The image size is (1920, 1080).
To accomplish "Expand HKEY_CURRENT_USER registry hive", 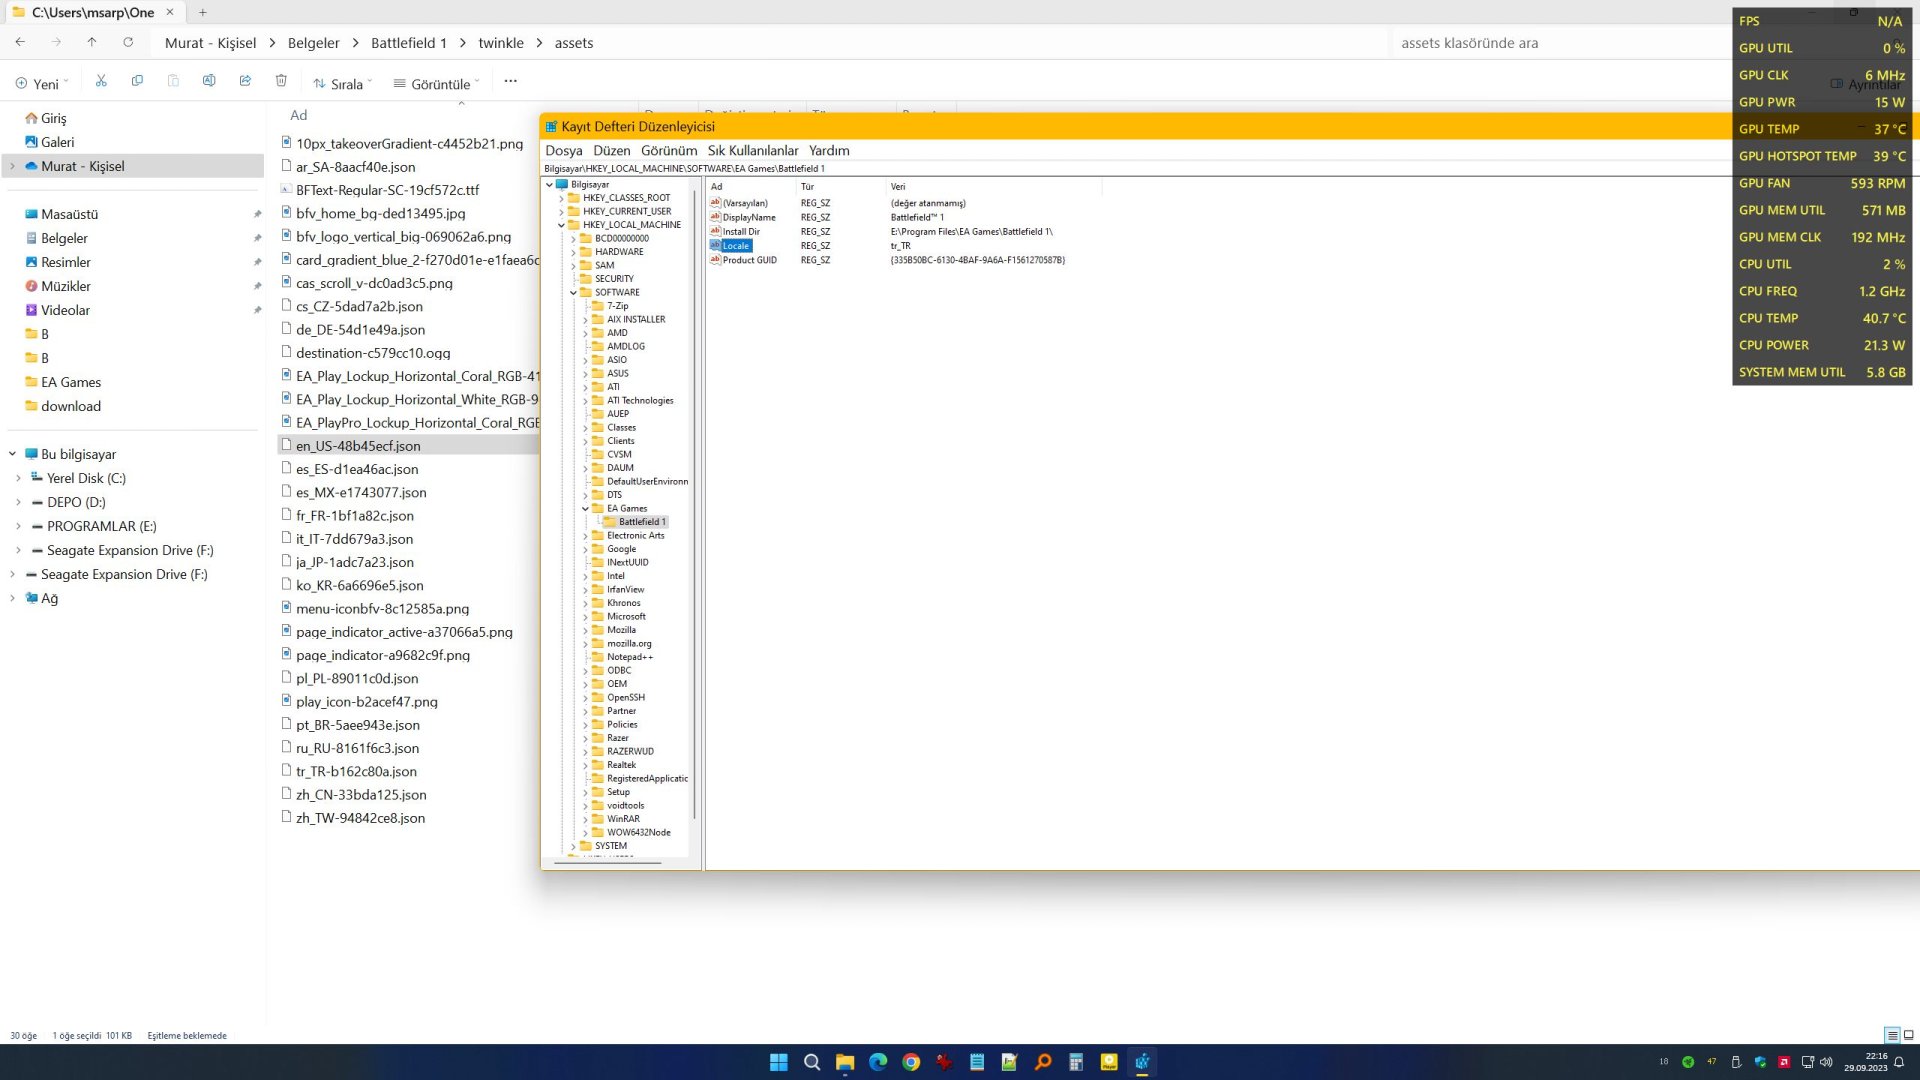I will pos(562,212).
